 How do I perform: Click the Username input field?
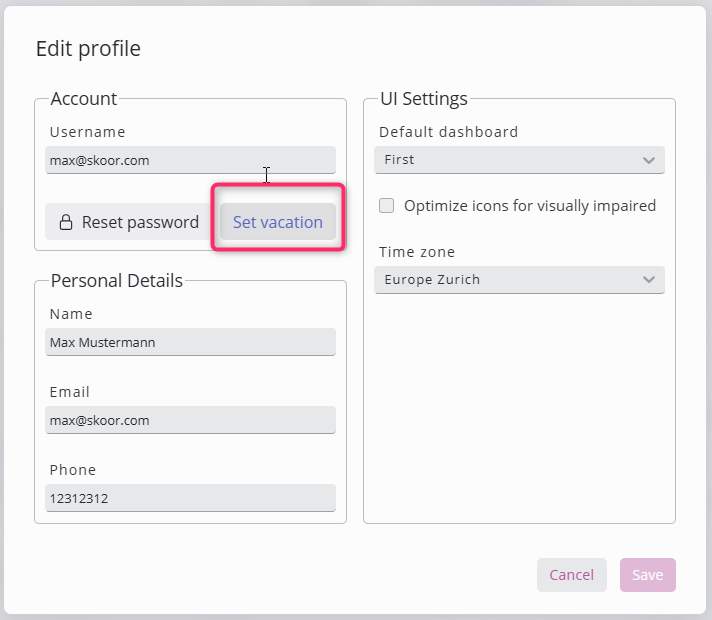190,160
